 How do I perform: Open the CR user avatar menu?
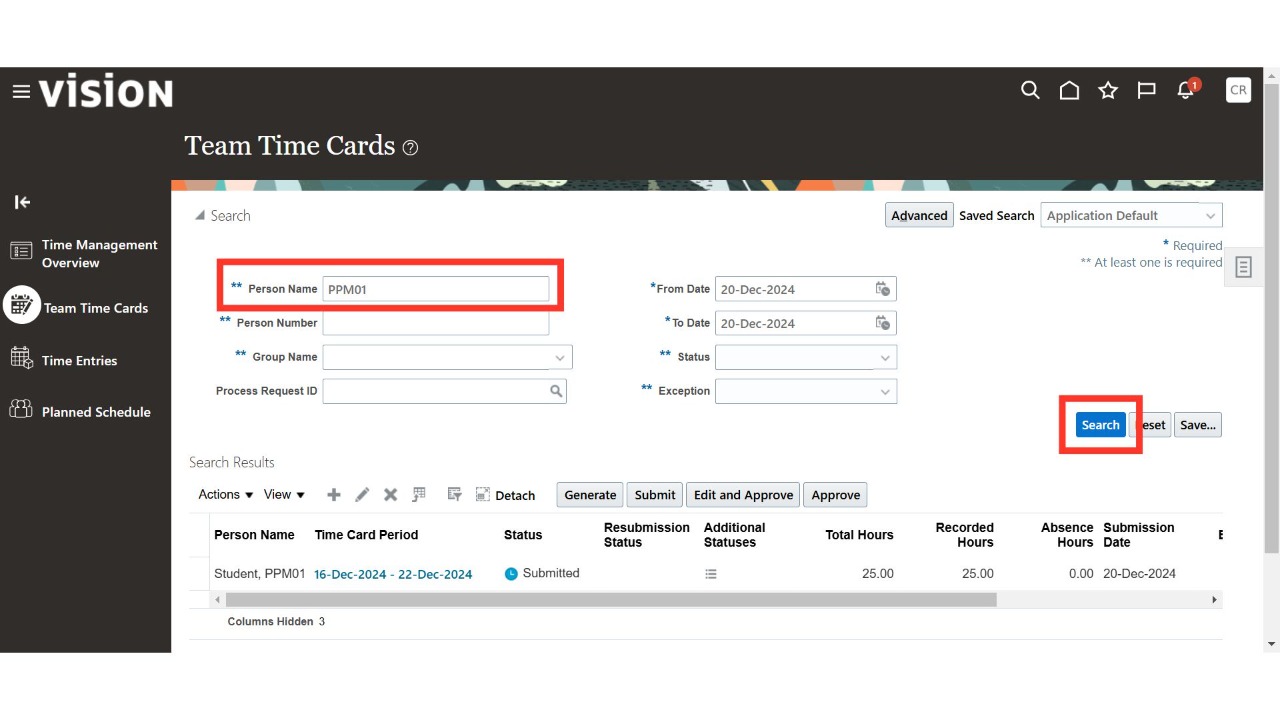click(1238, 90)
